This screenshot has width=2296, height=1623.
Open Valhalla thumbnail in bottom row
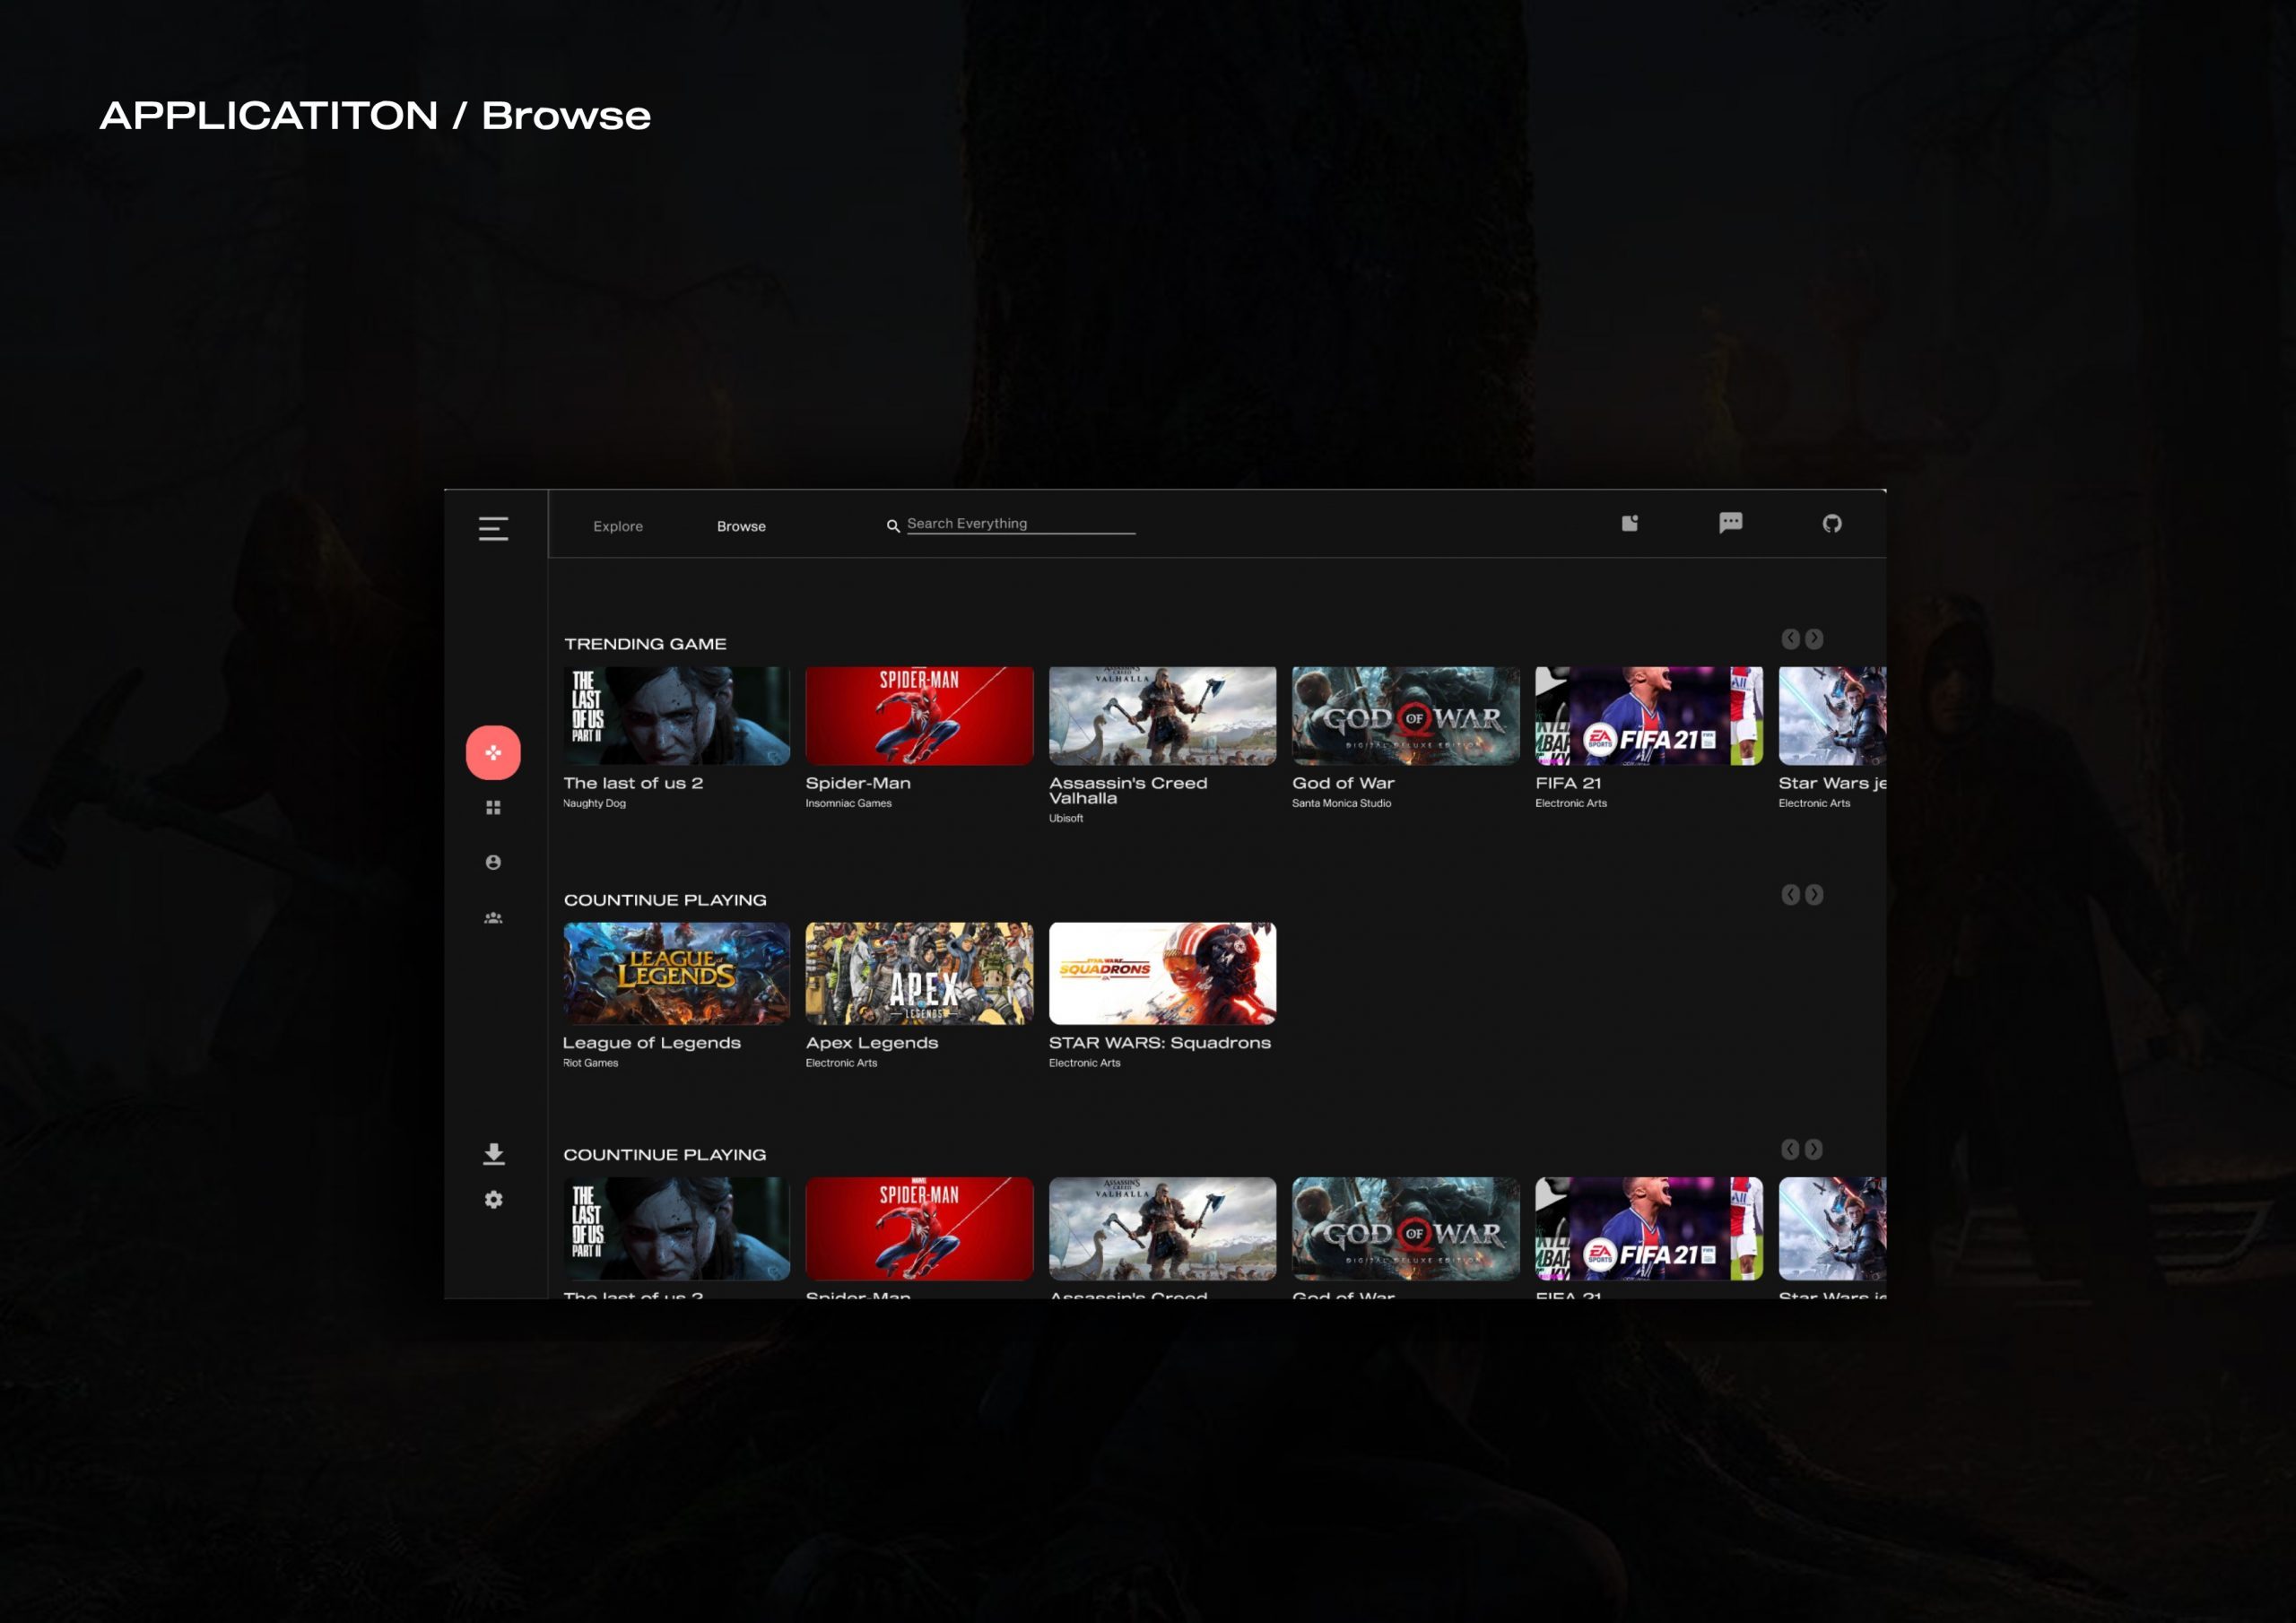point(1162,1229)
